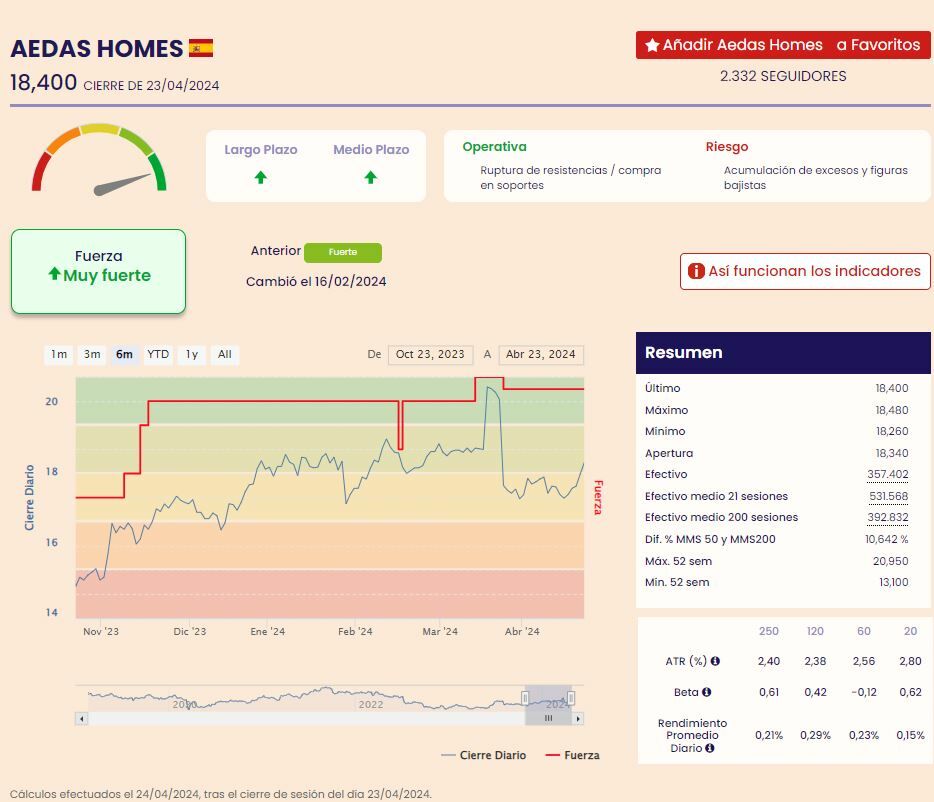Viewport: 934px width, 802px height.
Task: Click the green arrow under Medio Plazo
Action: pos(371,177)
